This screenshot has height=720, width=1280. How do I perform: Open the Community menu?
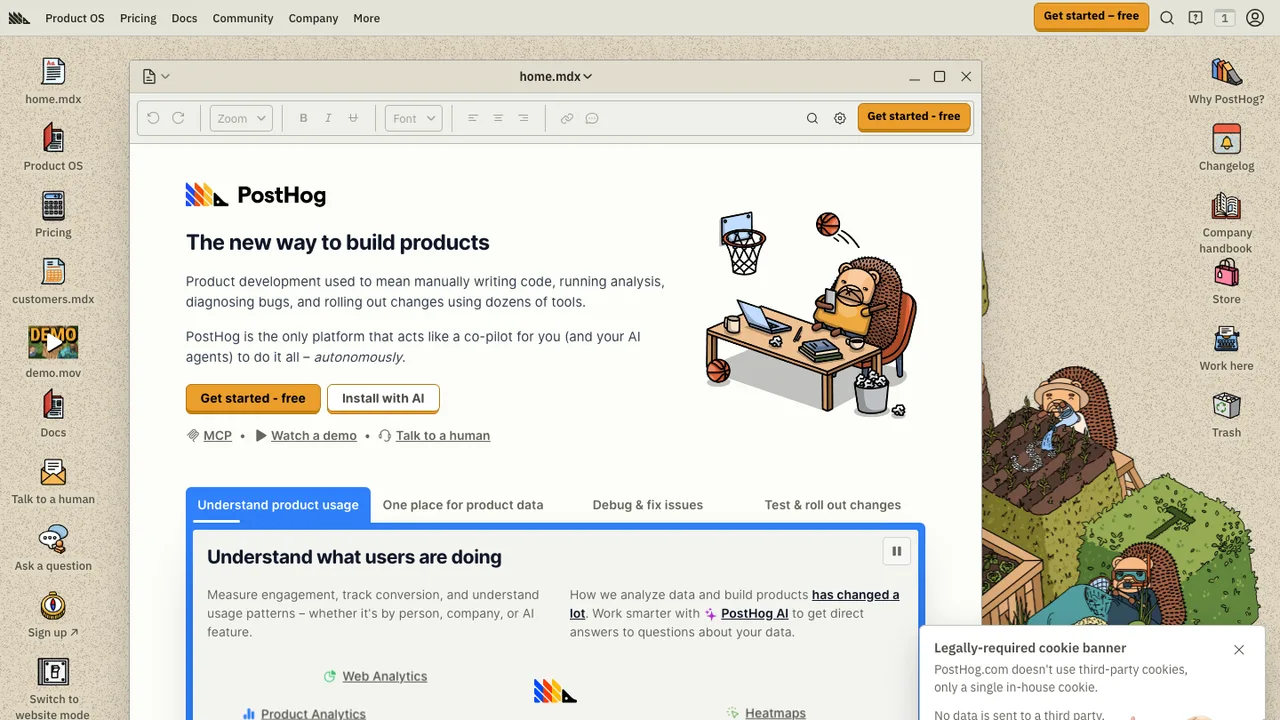point(243,18)
